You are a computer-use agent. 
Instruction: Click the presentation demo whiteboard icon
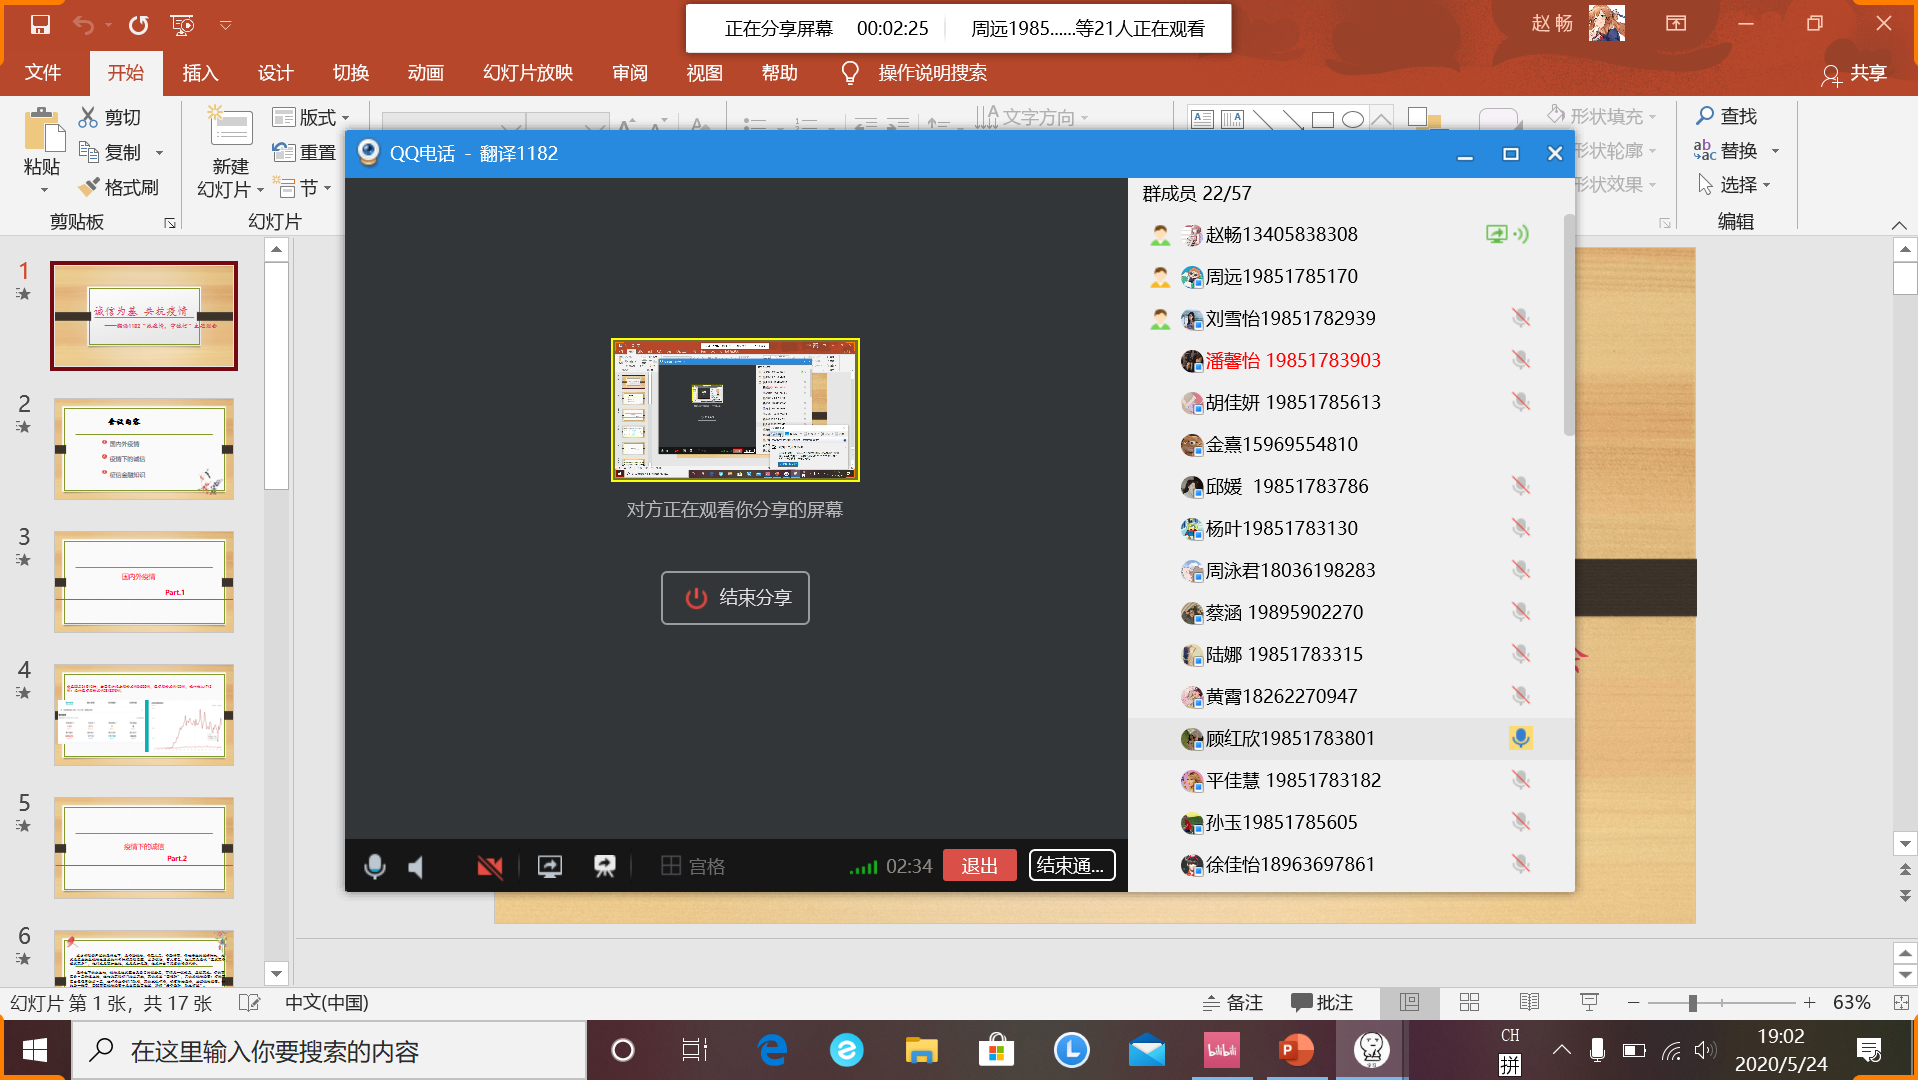(605, 866)
